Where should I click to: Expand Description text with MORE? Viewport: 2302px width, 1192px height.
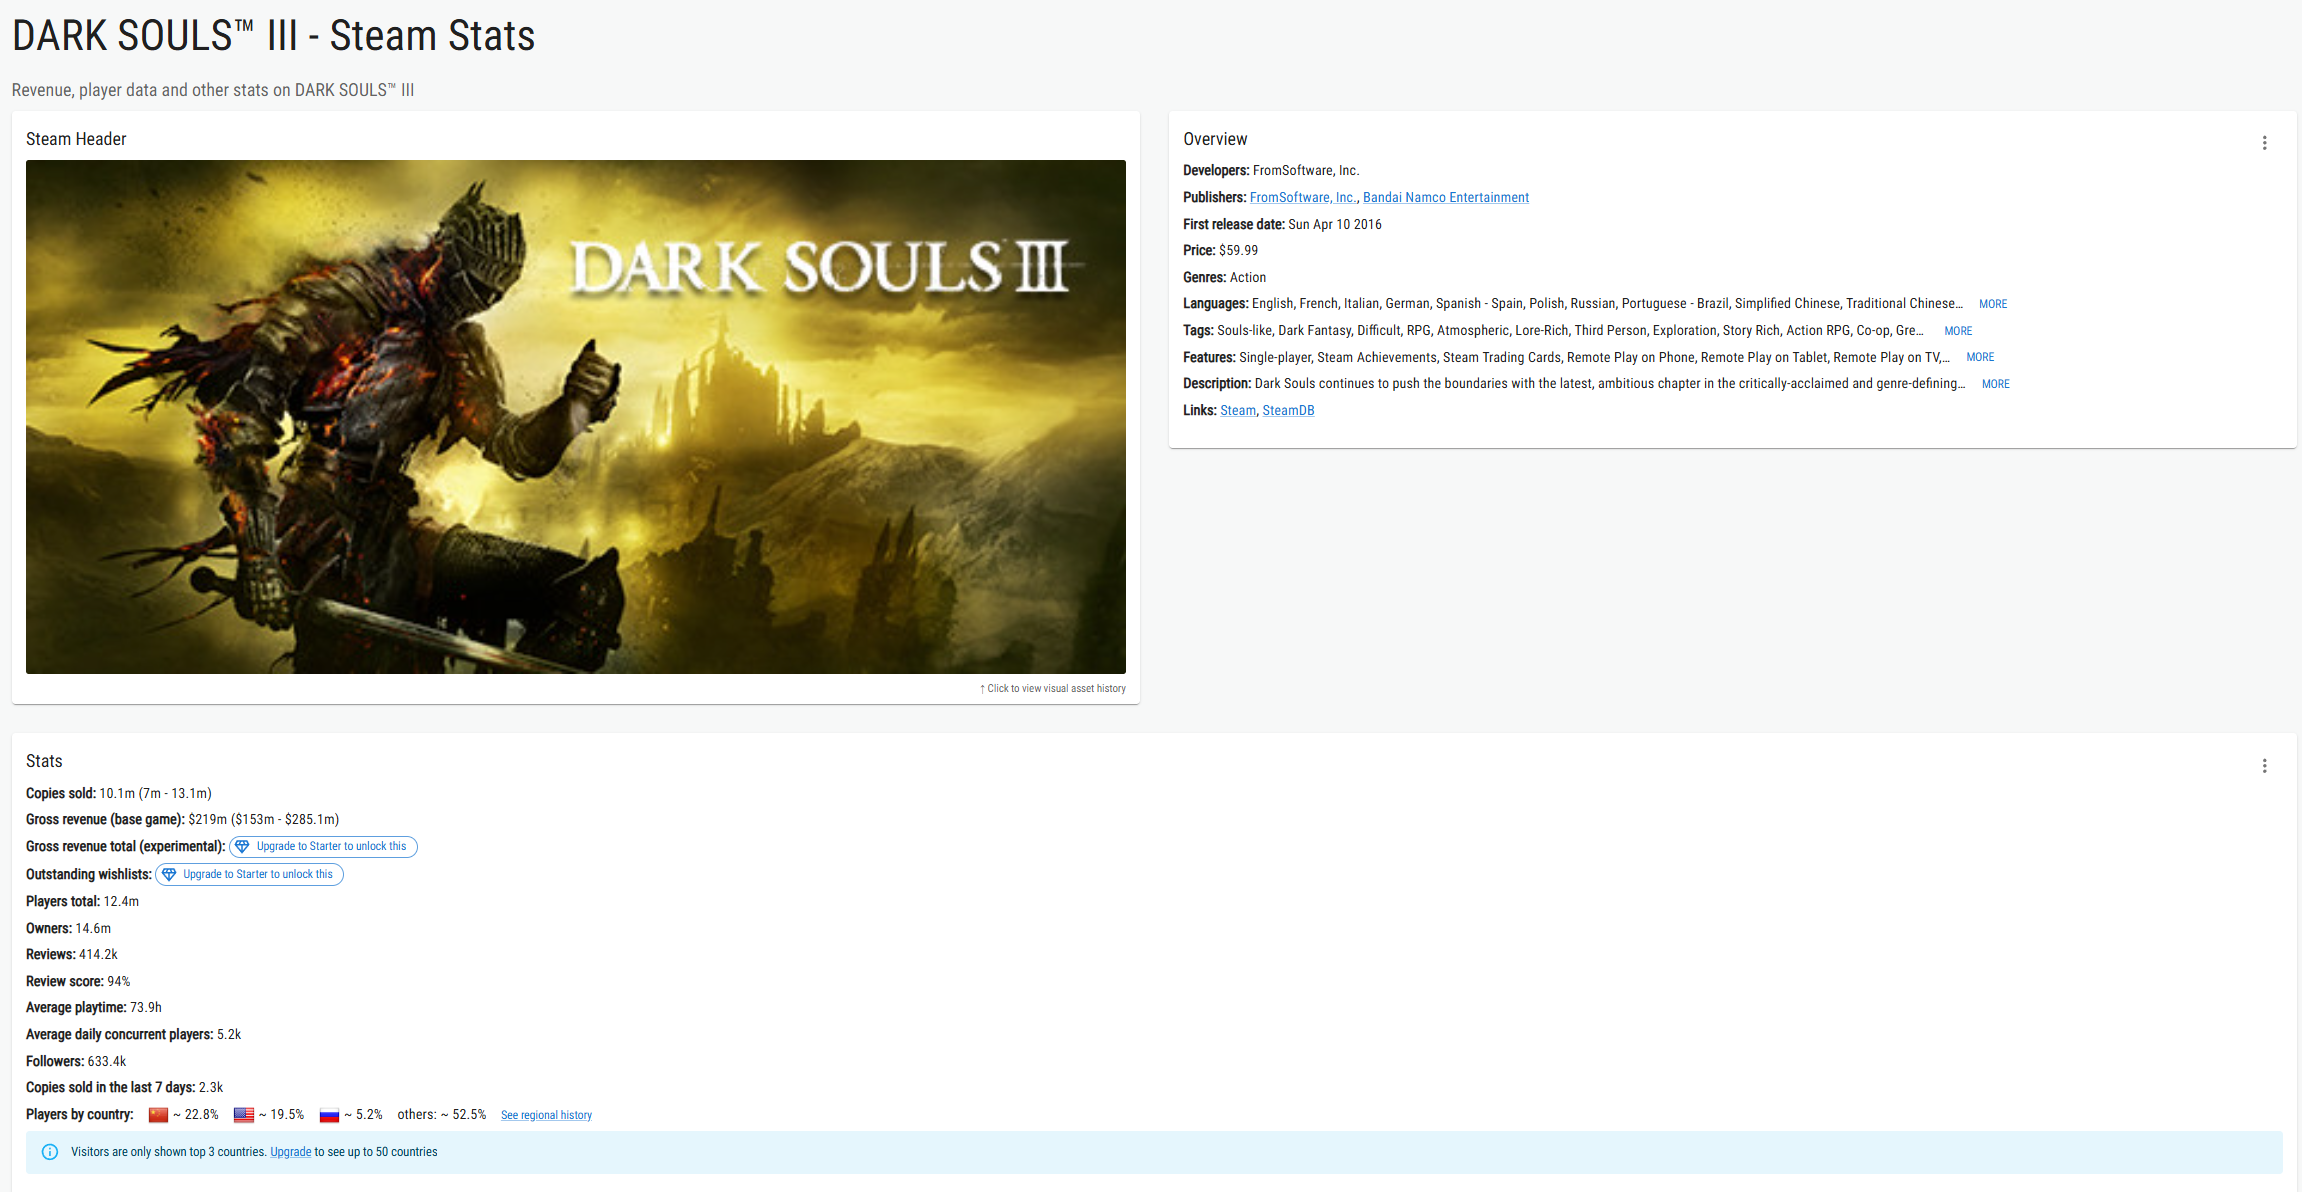click(x=1996, y=384)
